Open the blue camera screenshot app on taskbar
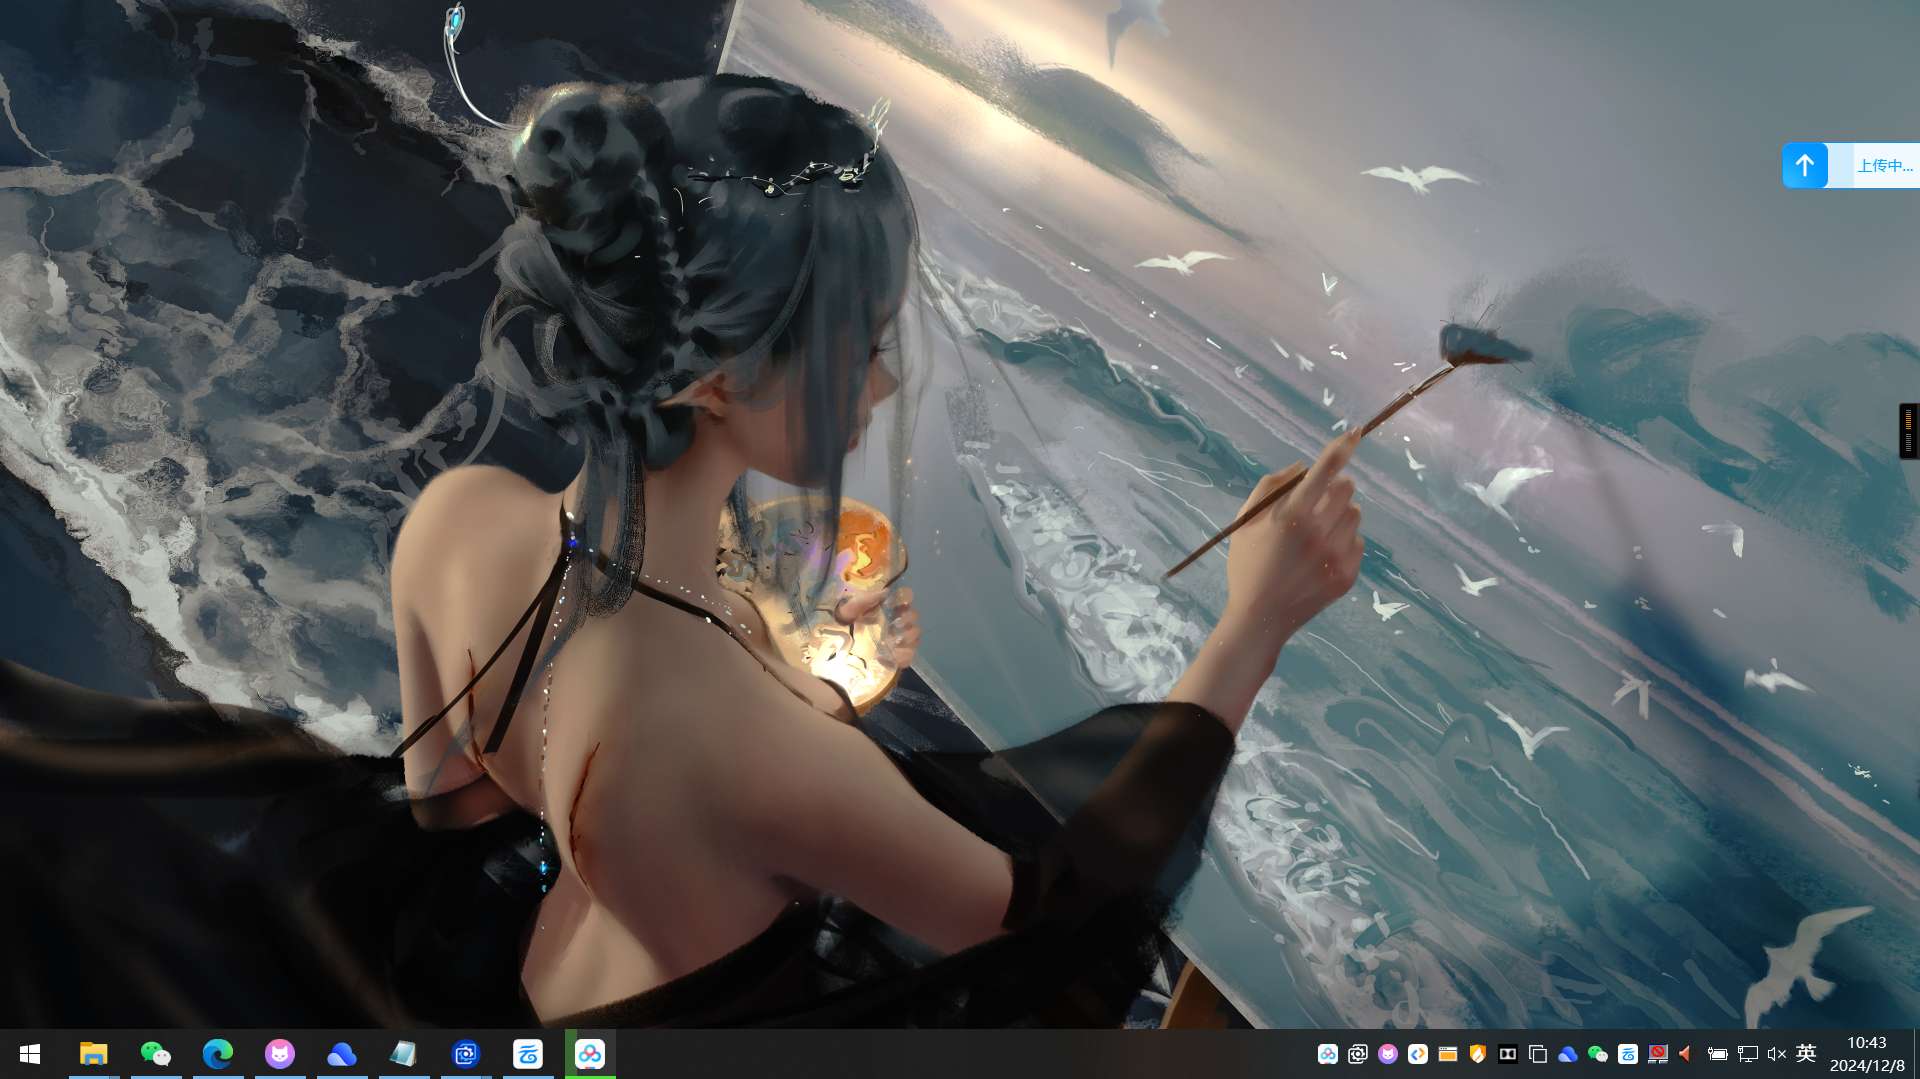The image size is (1920, 1079). [x=466, y=1054]
